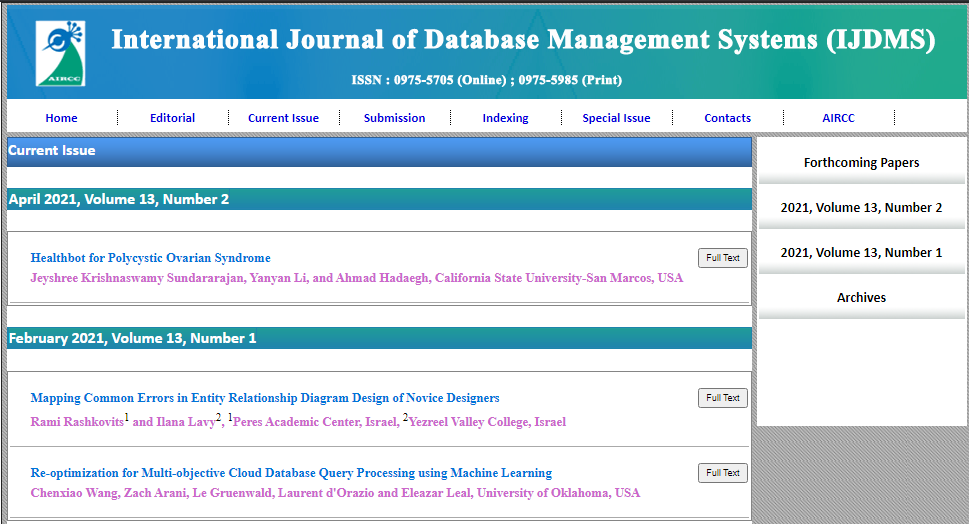This screenshot has height=524, width=969.
Task: Select 2021, Volume 13, Number 2 in sidebar
Action: (861, 208)
